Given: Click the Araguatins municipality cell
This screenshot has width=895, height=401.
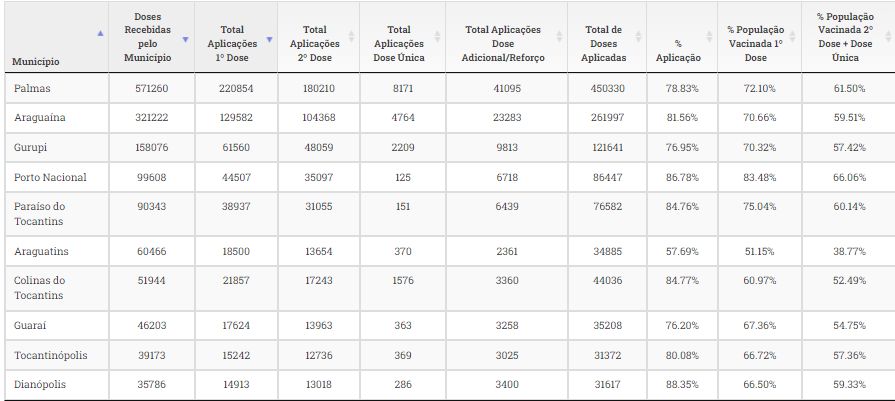Looking at the screenshot, I should [x=42, y=250].
